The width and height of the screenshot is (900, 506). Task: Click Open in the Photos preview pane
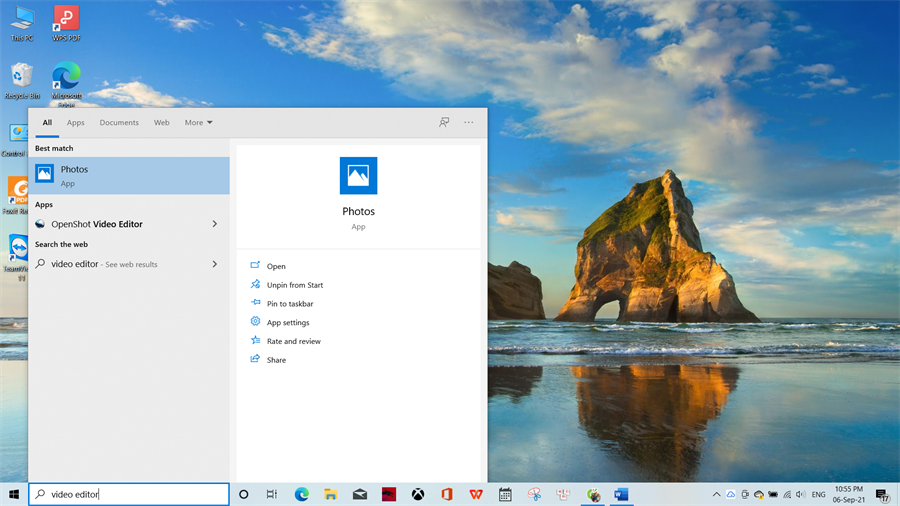click(x=276, y=266)
